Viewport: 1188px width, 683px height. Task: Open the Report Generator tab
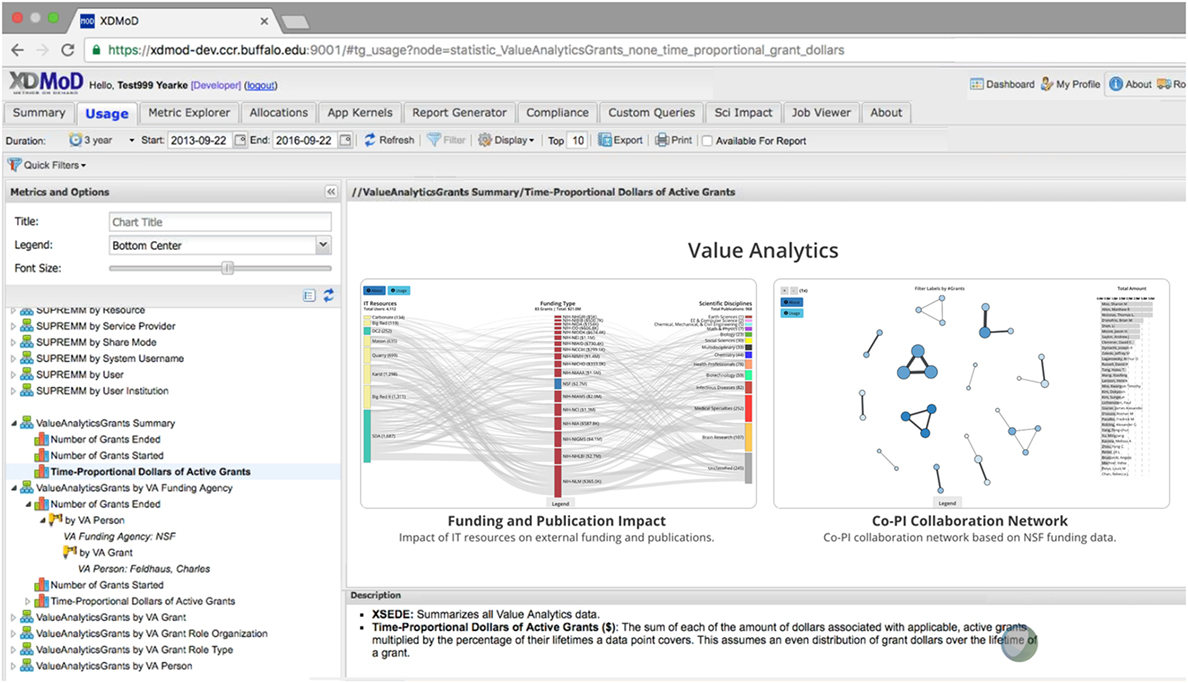[x=459, y=113]
